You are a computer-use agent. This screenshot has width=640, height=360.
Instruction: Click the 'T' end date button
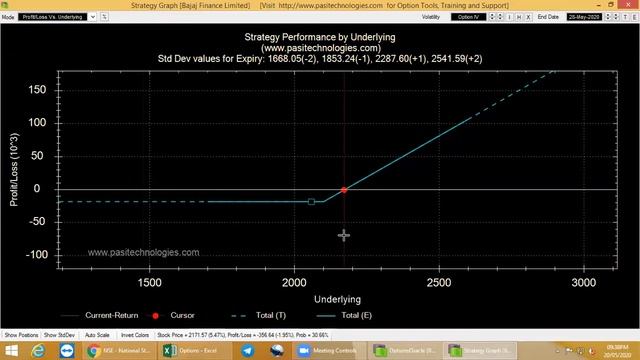coord(625,17)
